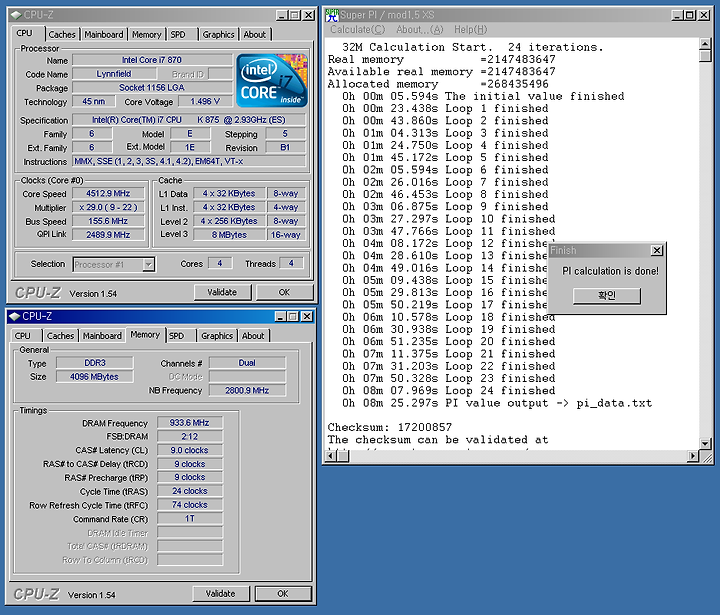Switch to About tab in bottom CPU-Z window
720x615 pixels.
(x=253, y=336)
